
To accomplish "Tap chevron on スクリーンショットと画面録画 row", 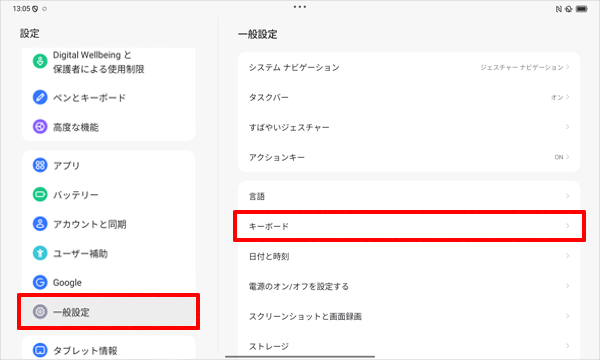I will click(567, 316).
